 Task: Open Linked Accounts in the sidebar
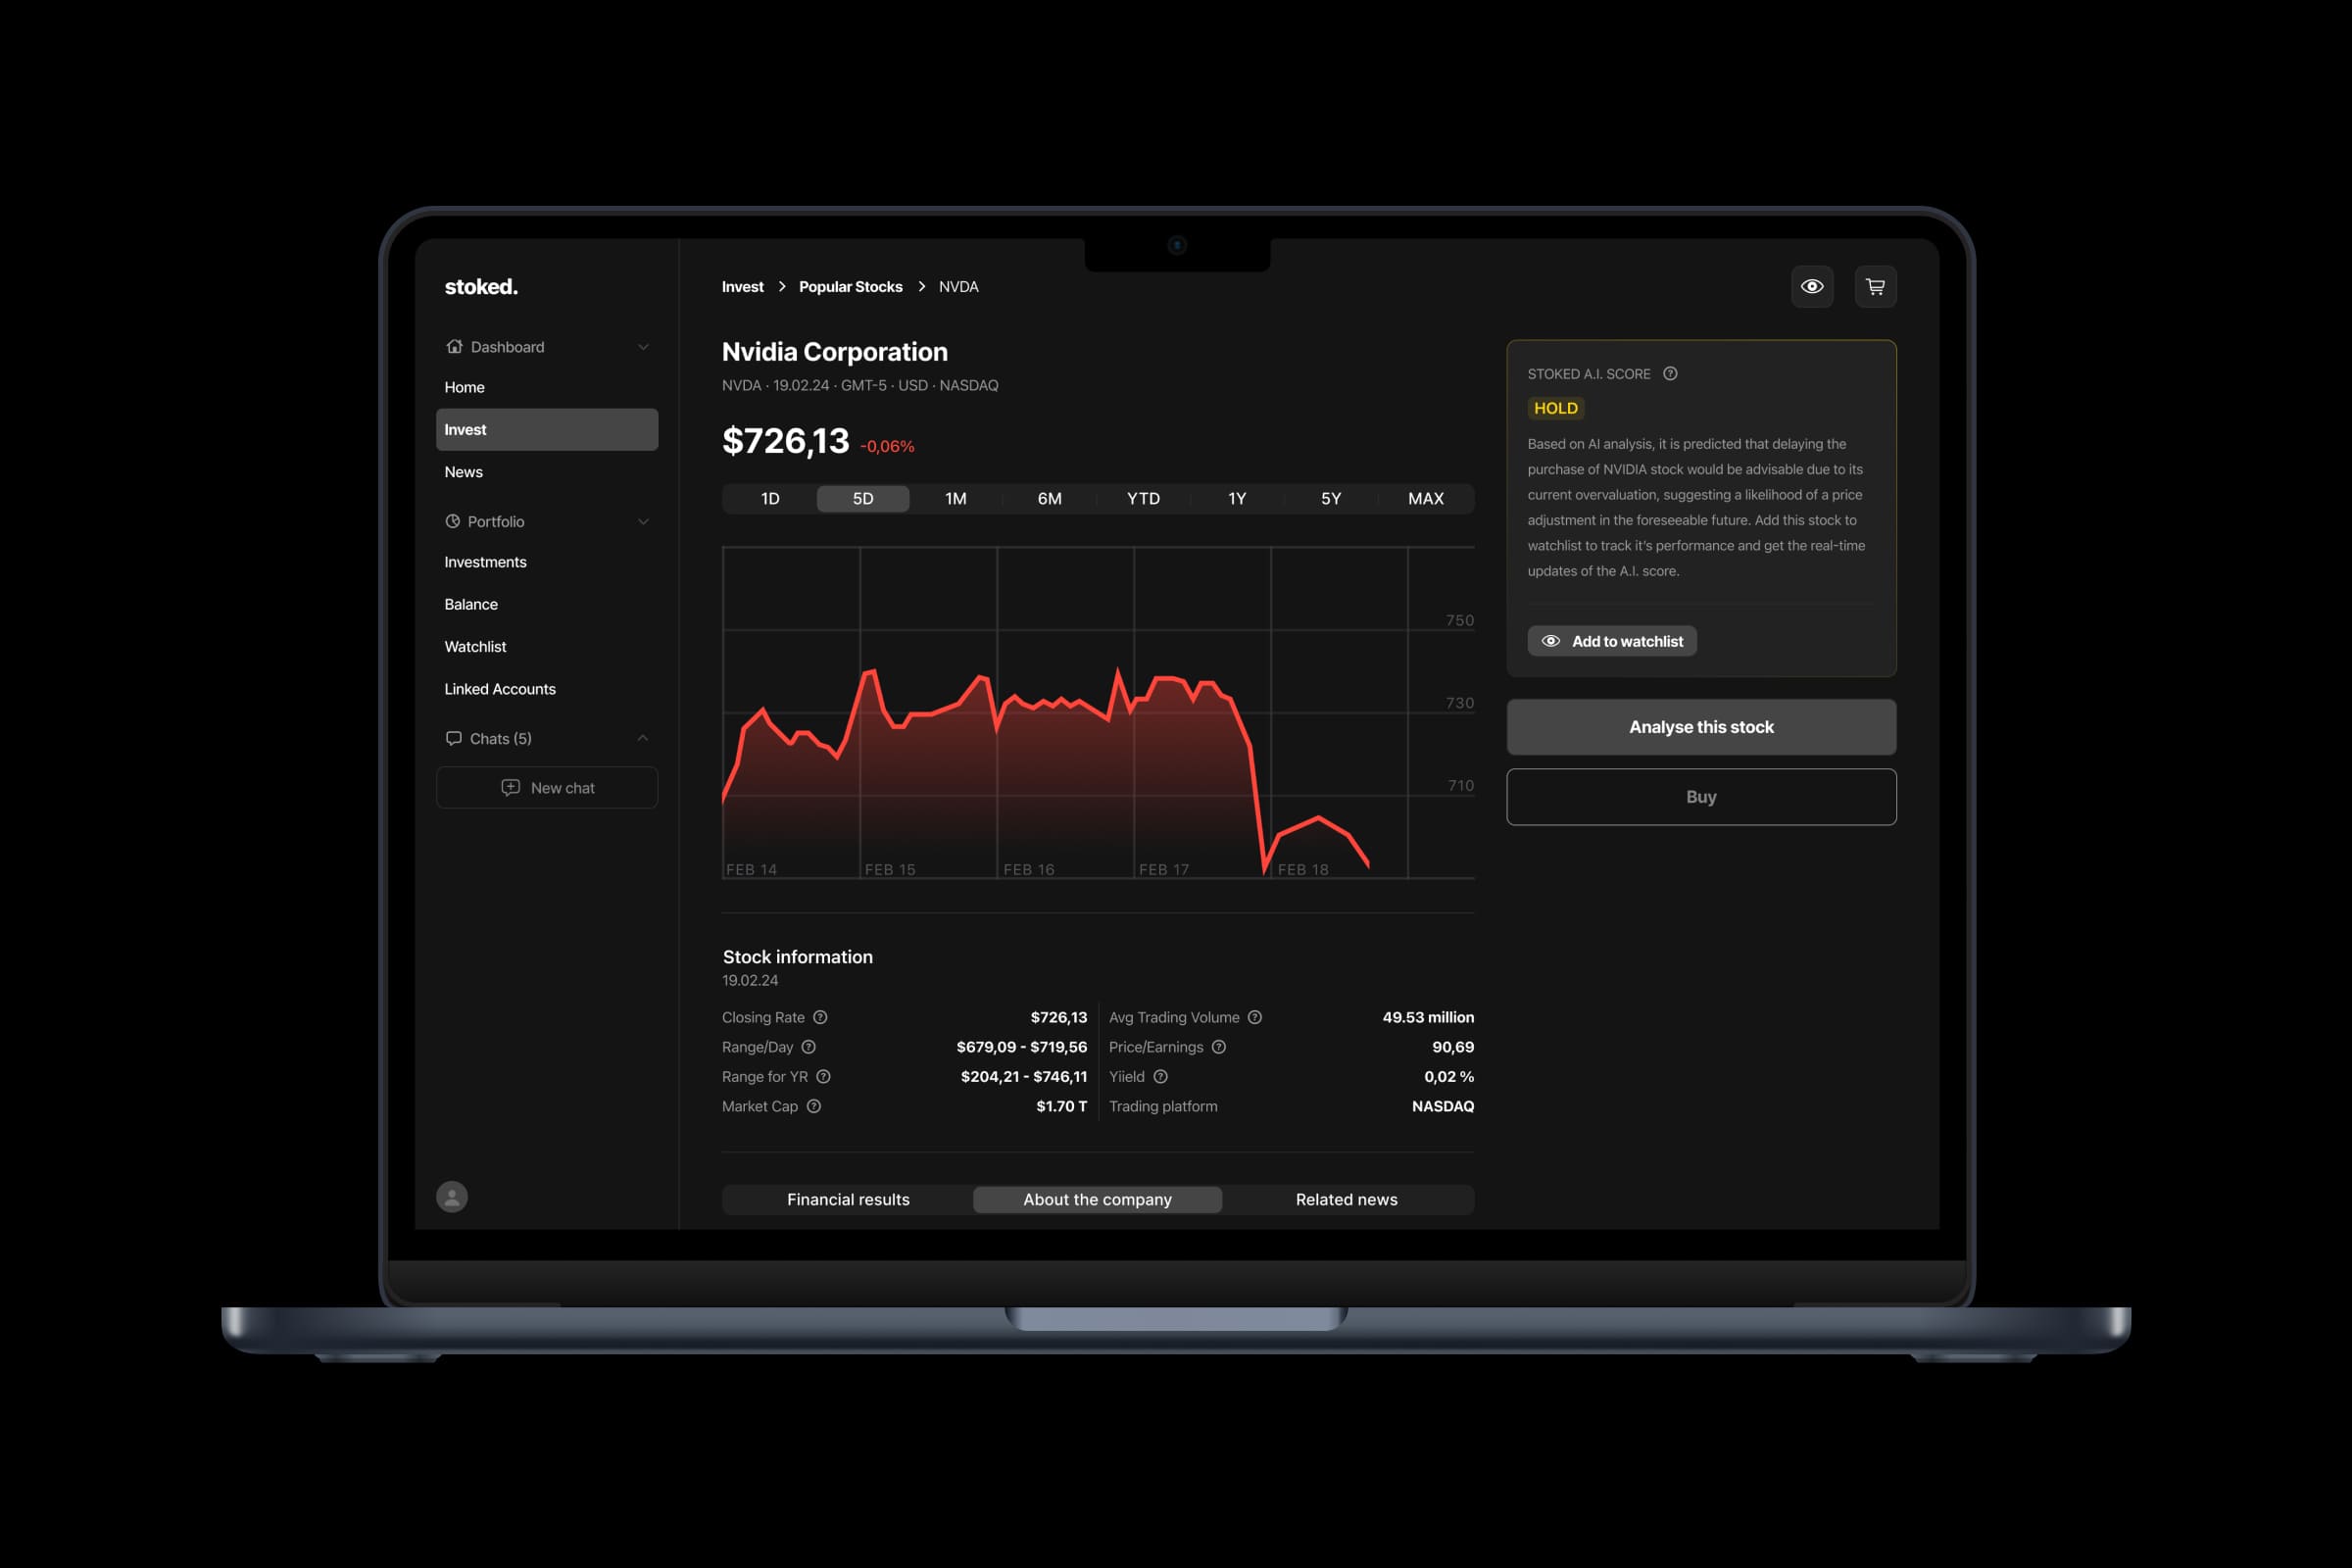[547, 689]
